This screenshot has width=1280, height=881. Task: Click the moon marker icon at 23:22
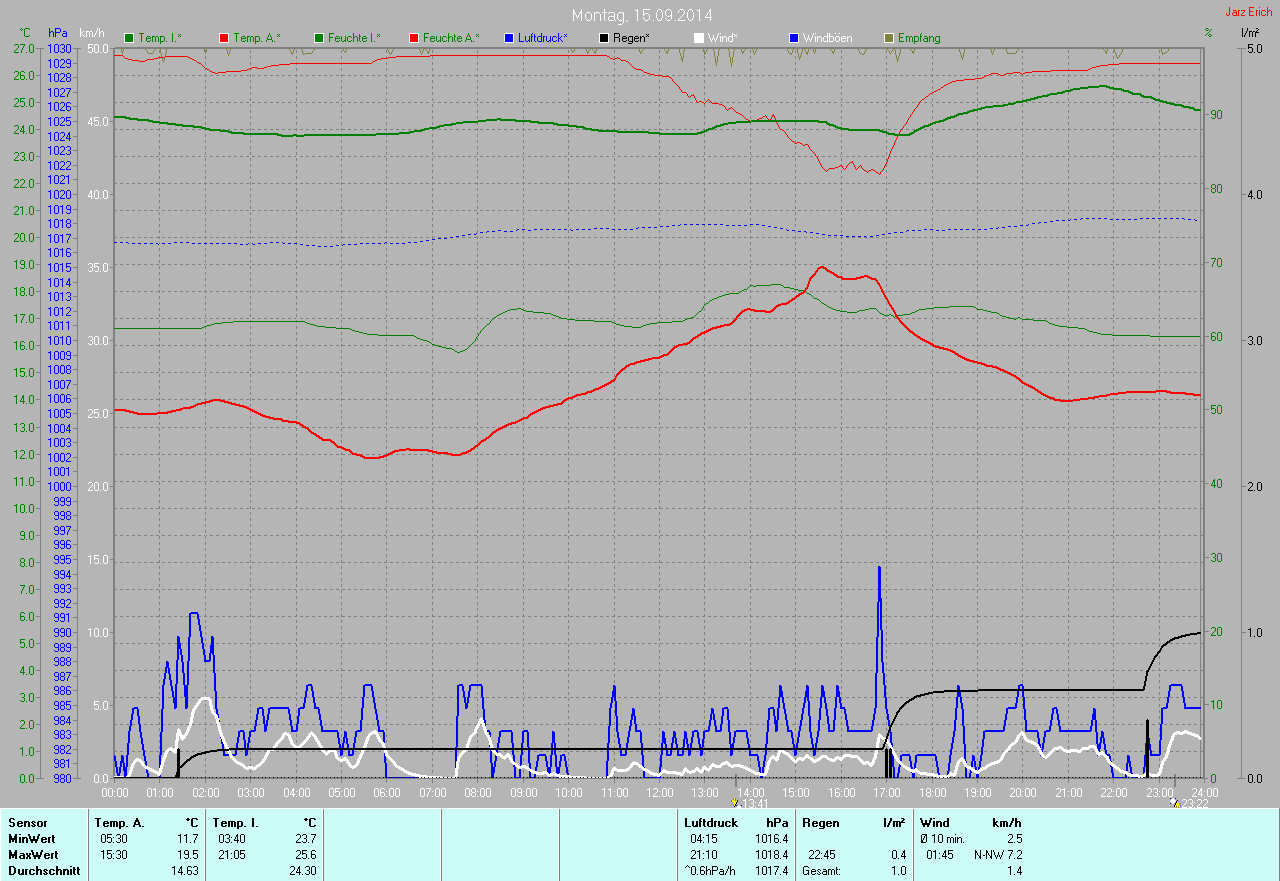pyautogui.click(x=1175, y=802)
